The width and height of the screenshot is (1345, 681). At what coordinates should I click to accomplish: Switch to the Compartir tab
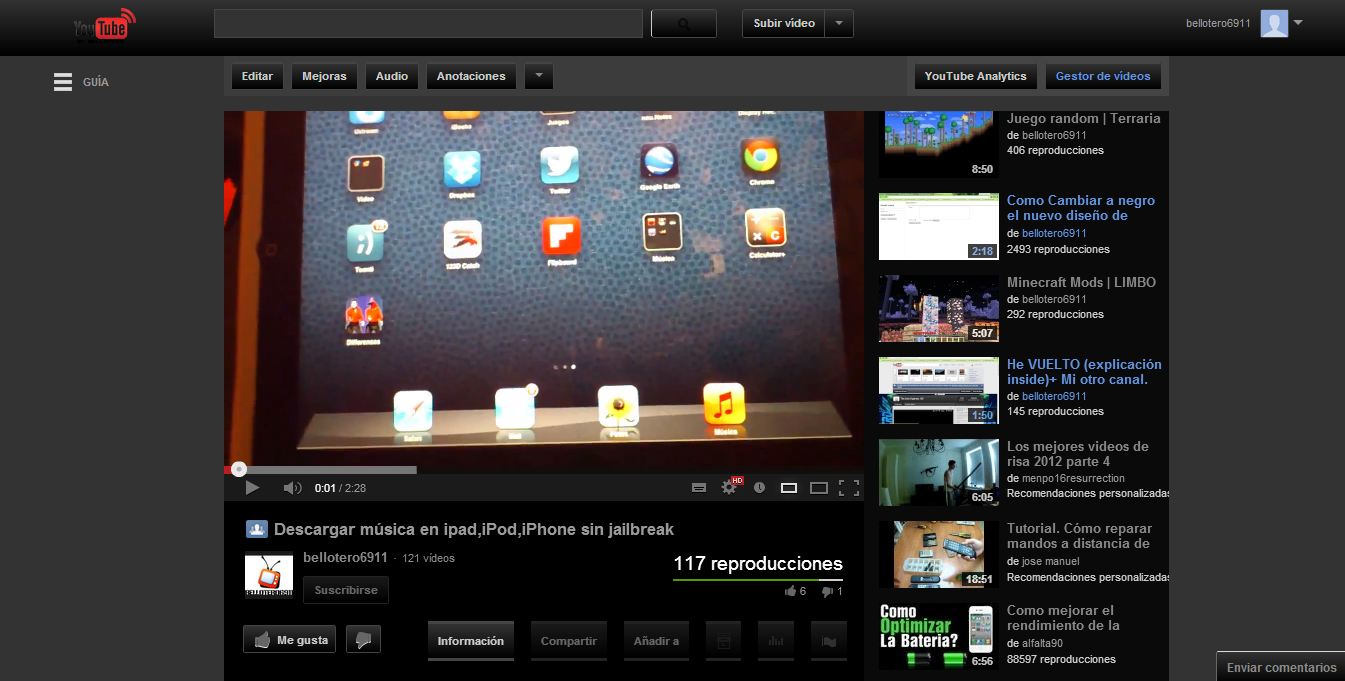click(x=568, y=639)
